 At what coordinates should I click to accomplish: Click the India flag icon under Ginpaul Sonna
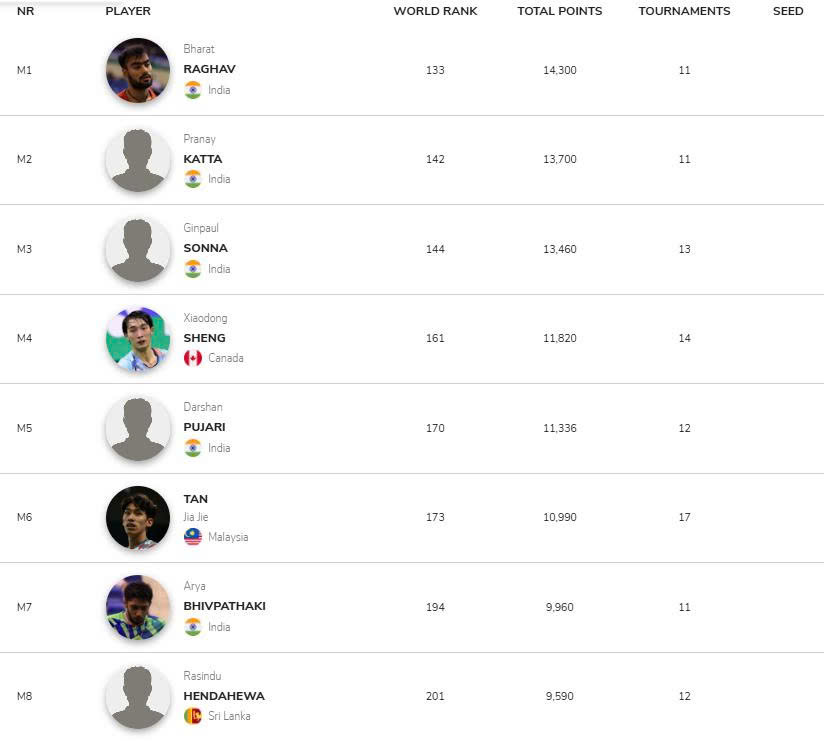point(193,269)
